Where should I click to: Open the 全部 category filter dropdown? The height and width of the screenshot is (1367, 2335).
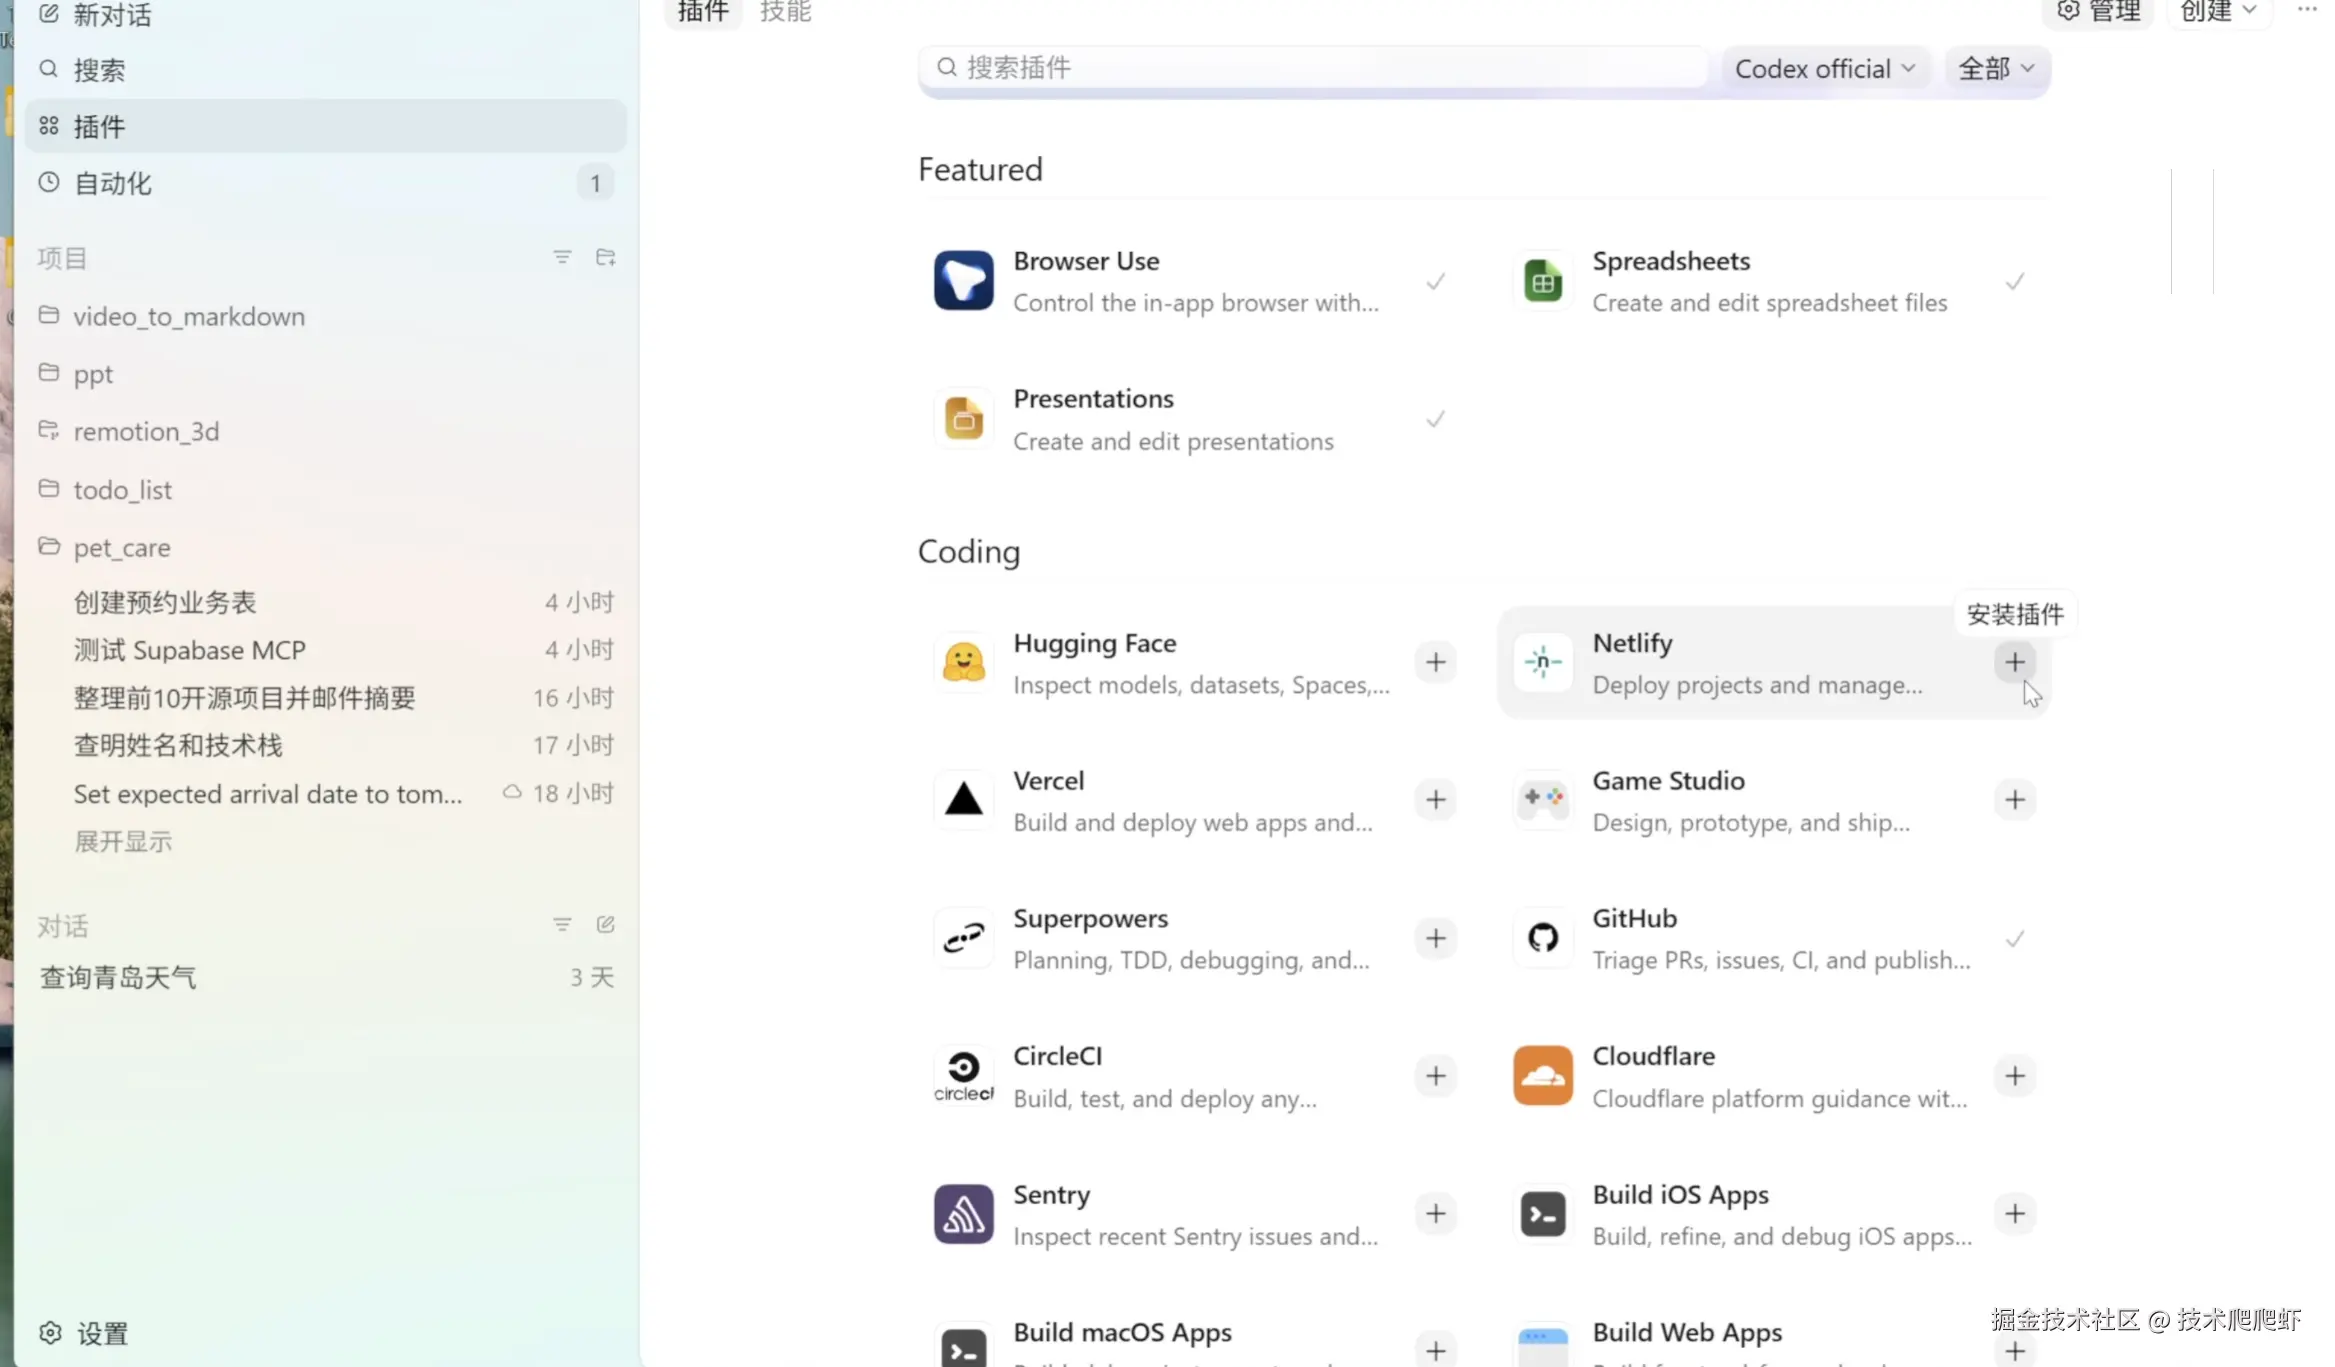[x=1995, y=69]
